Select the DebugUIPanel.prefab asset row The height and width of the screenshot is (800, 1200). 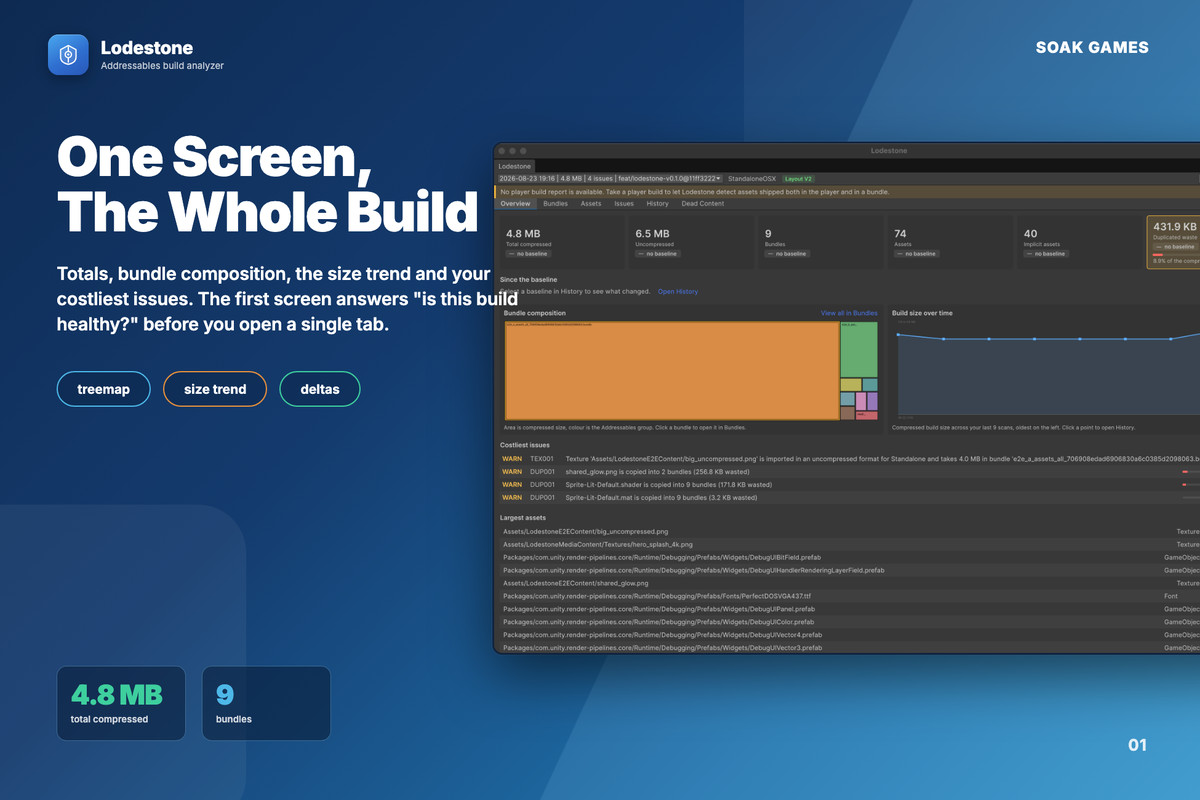click(x=848, y=609)
